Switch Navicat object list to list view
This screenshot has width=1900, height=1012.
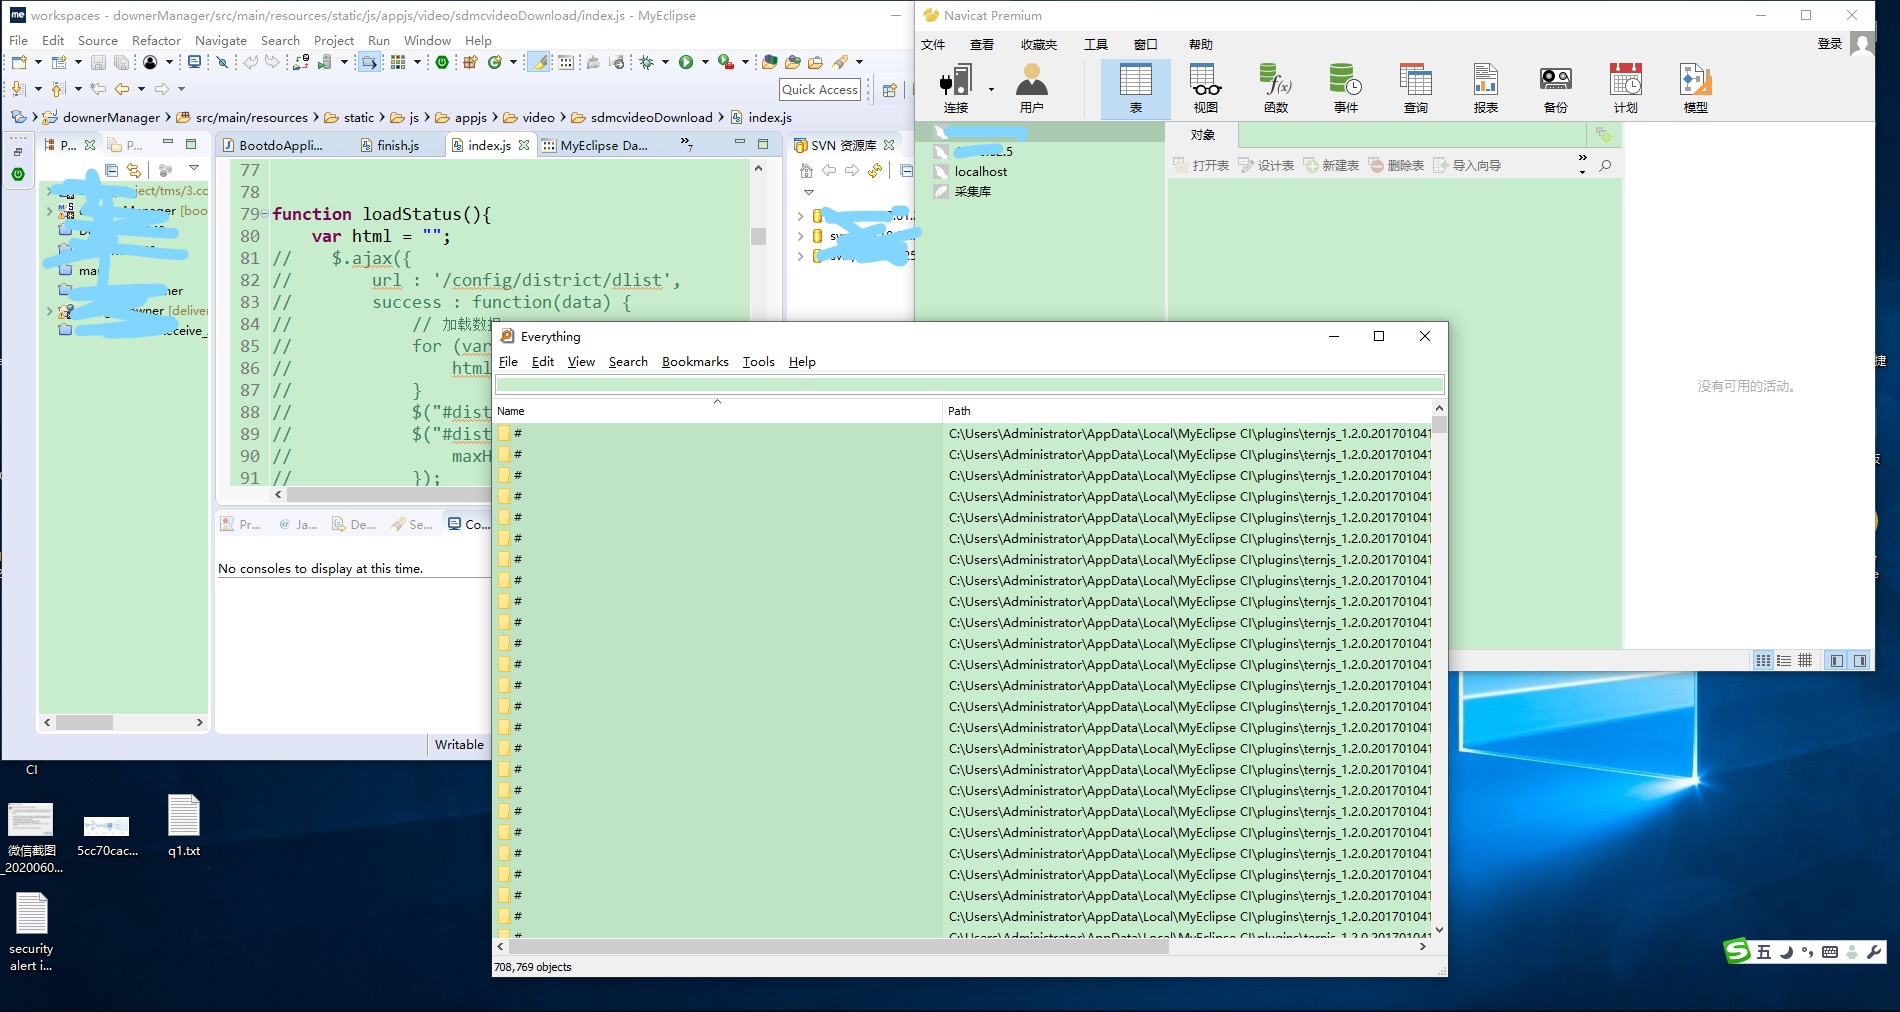point(1784,660)
